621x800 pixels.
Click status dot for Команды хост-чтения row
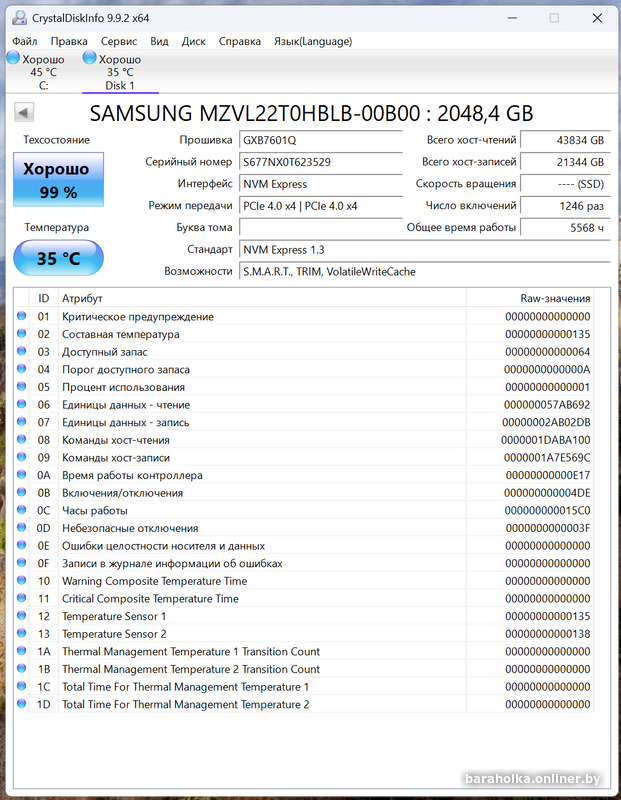coord(21,439)
